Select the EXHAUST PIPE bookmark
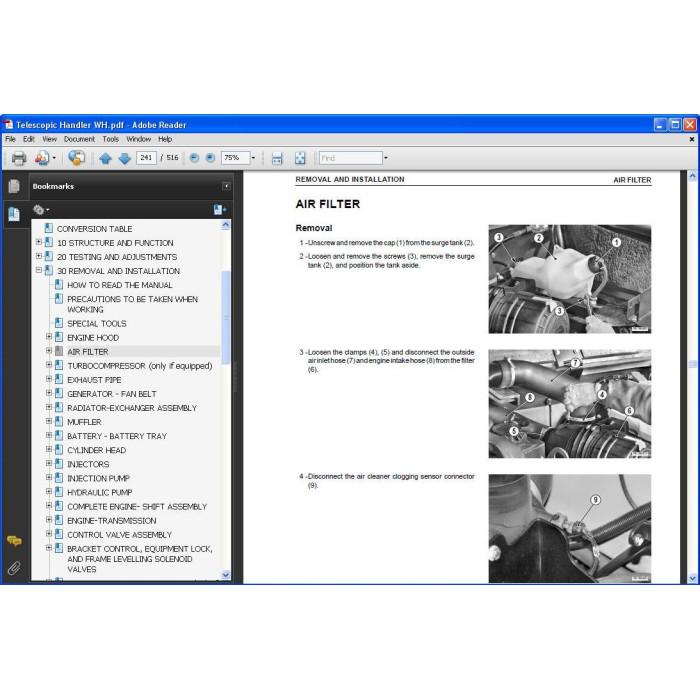The image size is (700, 700). pos(94,380)
